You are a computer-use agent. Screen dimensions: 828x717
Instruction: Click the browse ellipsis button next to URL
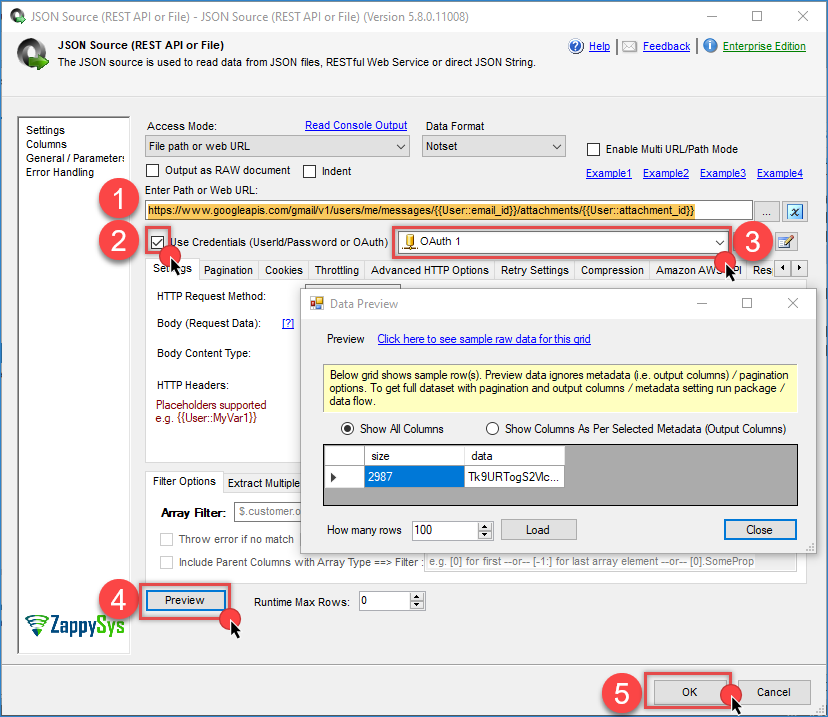coord(768,211)
